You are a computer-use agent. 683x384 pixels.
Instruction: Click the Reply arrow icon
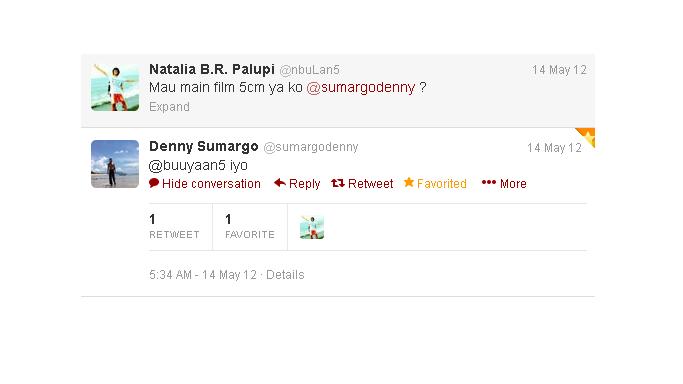pyautogui.click(x=280, y=183)
